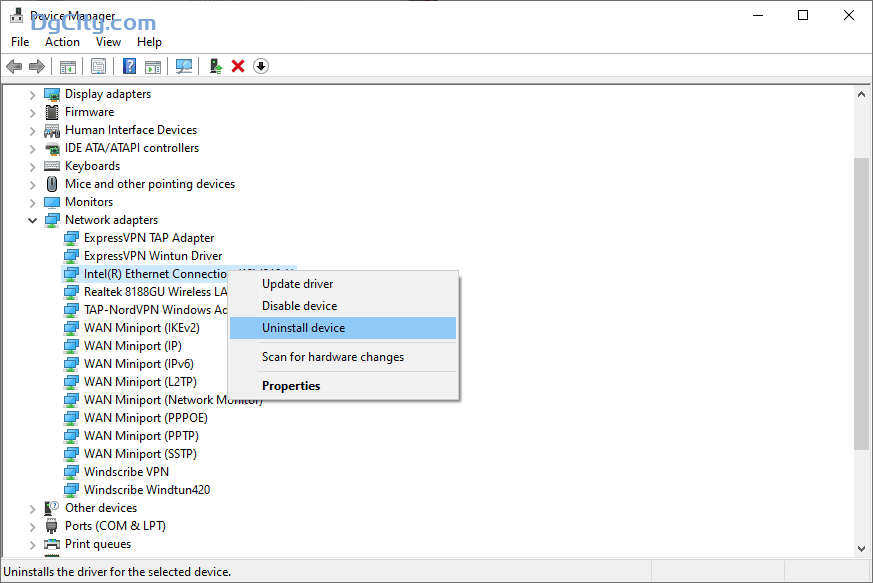
Task: Click Scan for hardware changes monitor icon
Action: [184, 66]
